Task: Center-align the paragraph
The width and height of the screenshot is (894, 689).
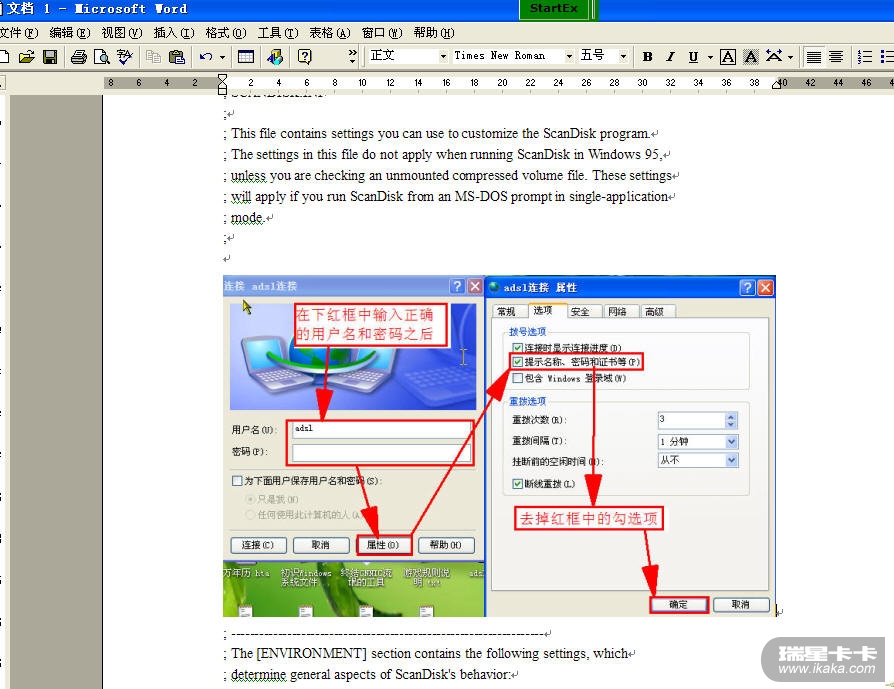Action: [x=836, y=56]
